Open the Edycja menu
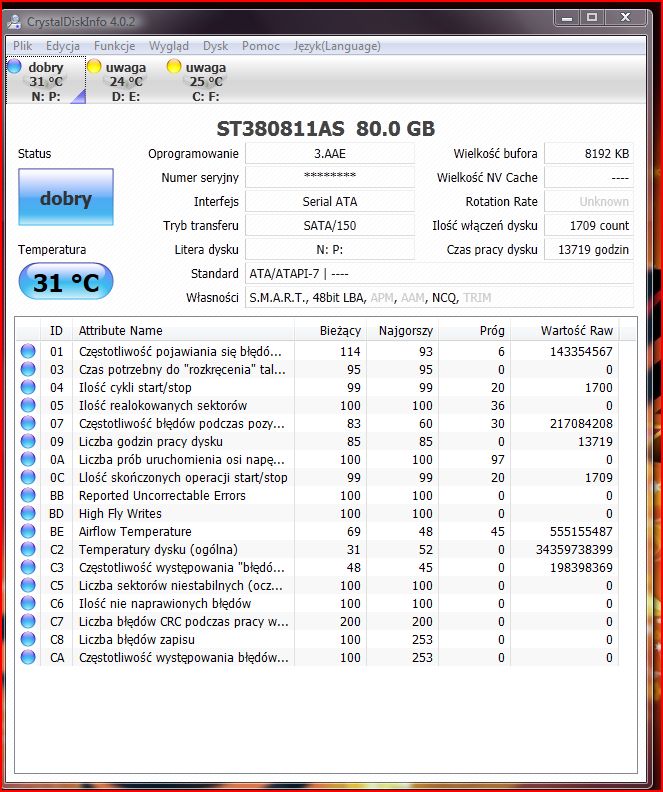Viewport: 663px width, 792px height. click(x=63, y=46)
